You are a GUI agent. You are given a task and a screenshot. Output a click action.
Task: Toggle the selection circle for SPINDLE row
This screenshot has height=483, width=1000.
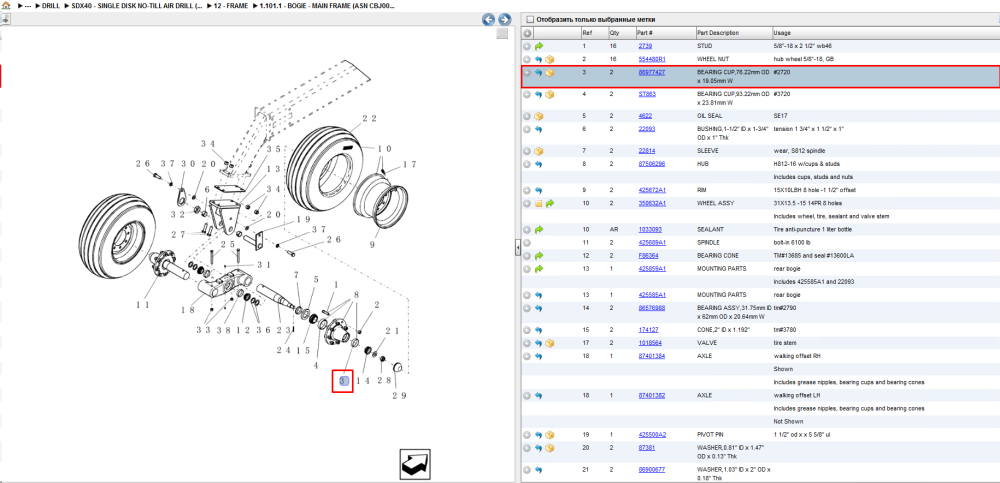click(527, 242)
